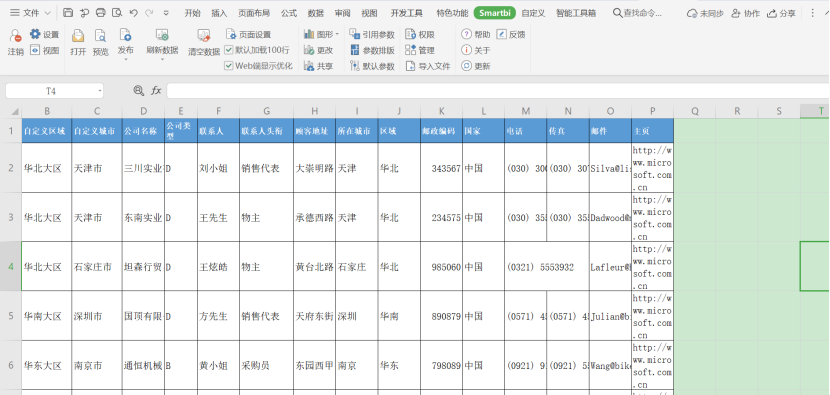Expand the 刷新数据 dropdown arrow

tap(162, 59)
